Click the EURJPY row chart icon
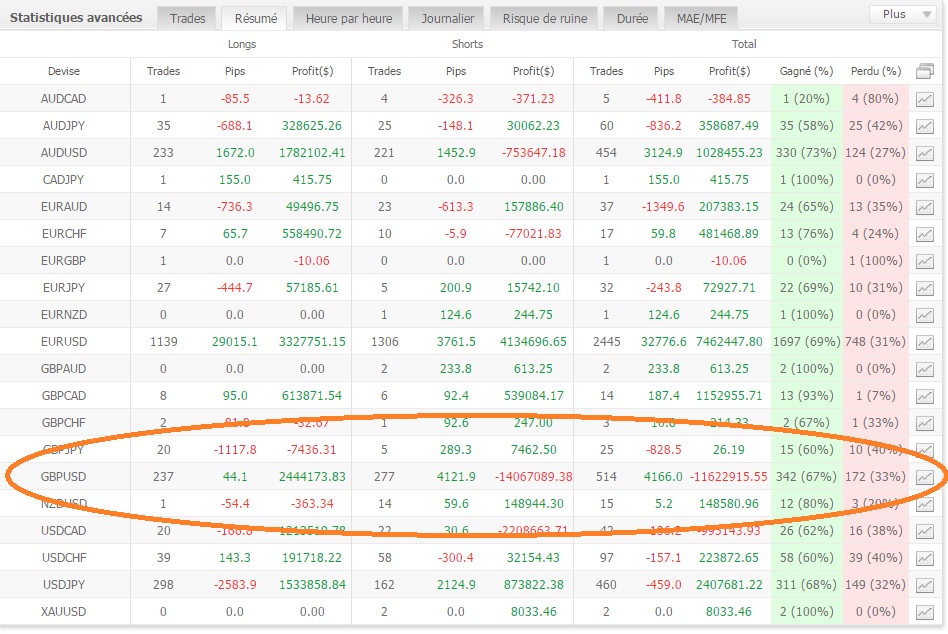The height and width of the screenshot is (634, 948). click(925, 288)
